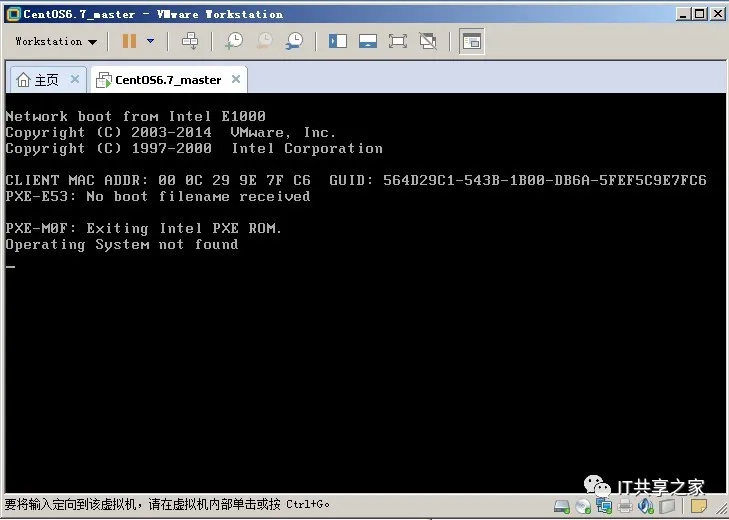Image resolution: width=729 pixels, height=520 pixels.
Task: Click the VMware icon in the title bar
Action: 14,14
